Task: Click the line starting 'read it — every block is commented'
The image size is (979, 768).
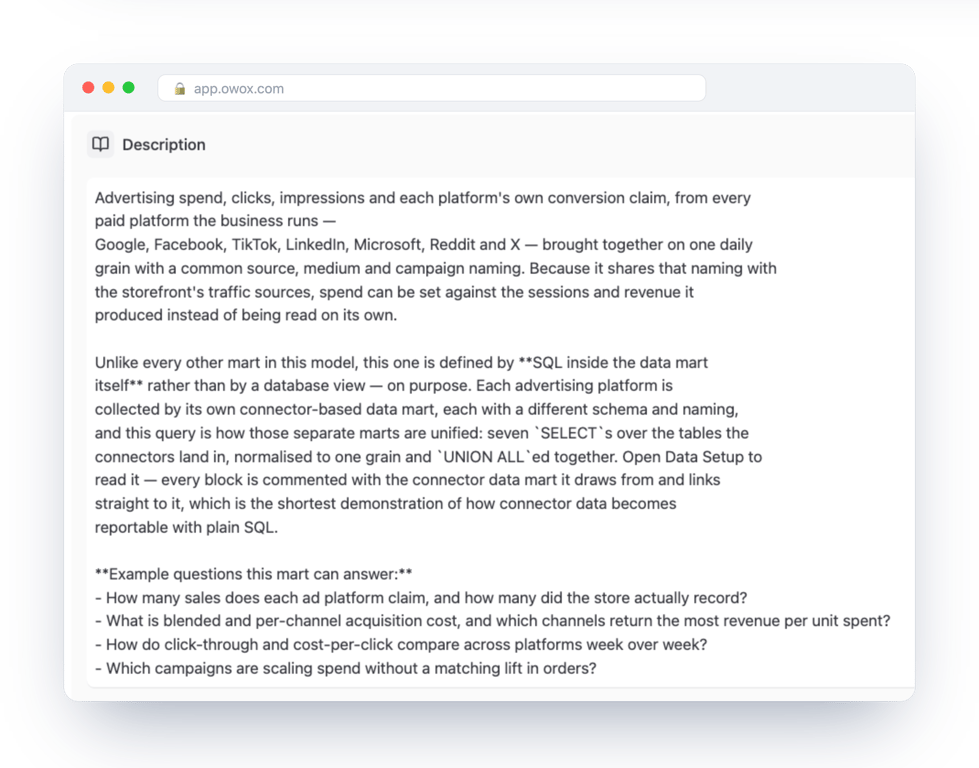Action: pos(408,480)
